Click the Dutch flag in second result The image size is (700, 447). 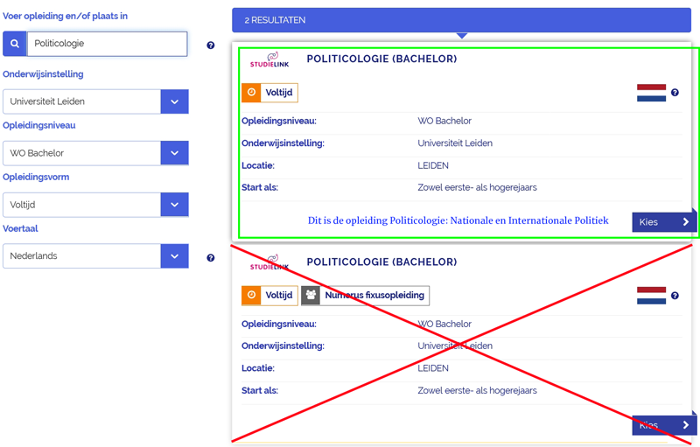651,296
